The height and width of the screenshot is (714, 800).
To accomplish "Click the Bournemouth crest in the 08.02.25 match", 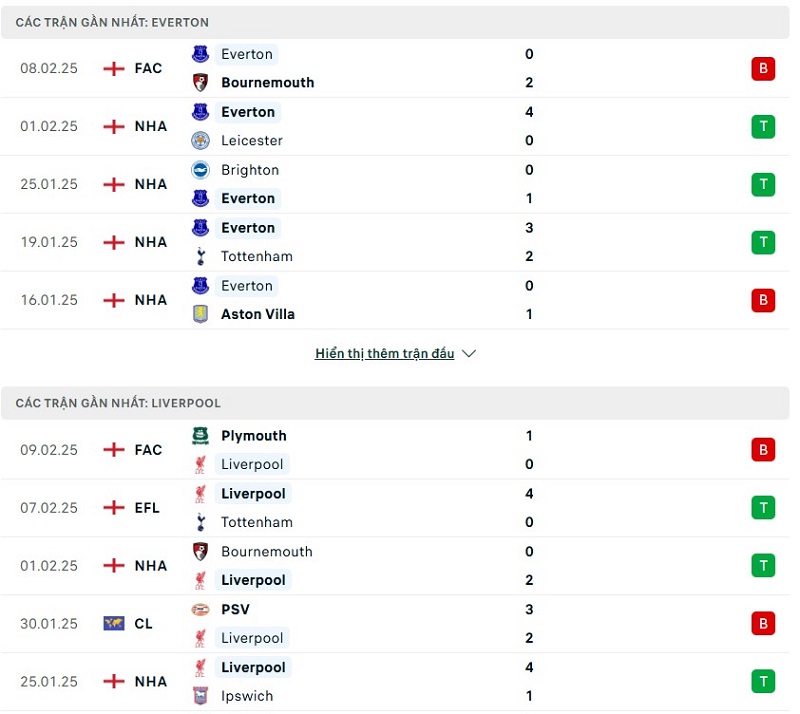I will click(200, 82).
